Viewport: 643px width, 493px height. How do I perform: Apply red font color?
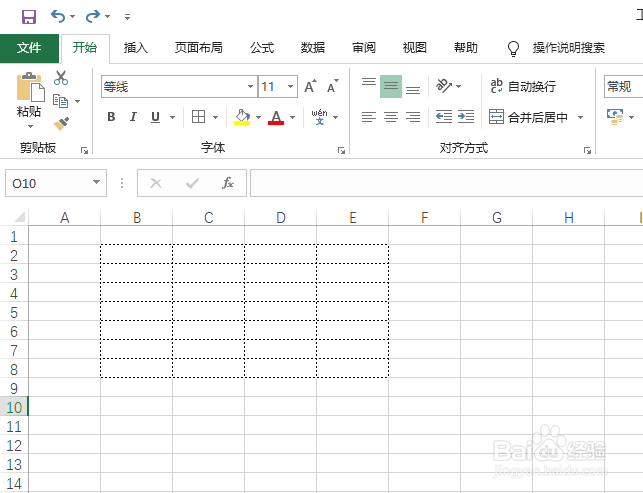pyautogui.click(x=276, y=117)
